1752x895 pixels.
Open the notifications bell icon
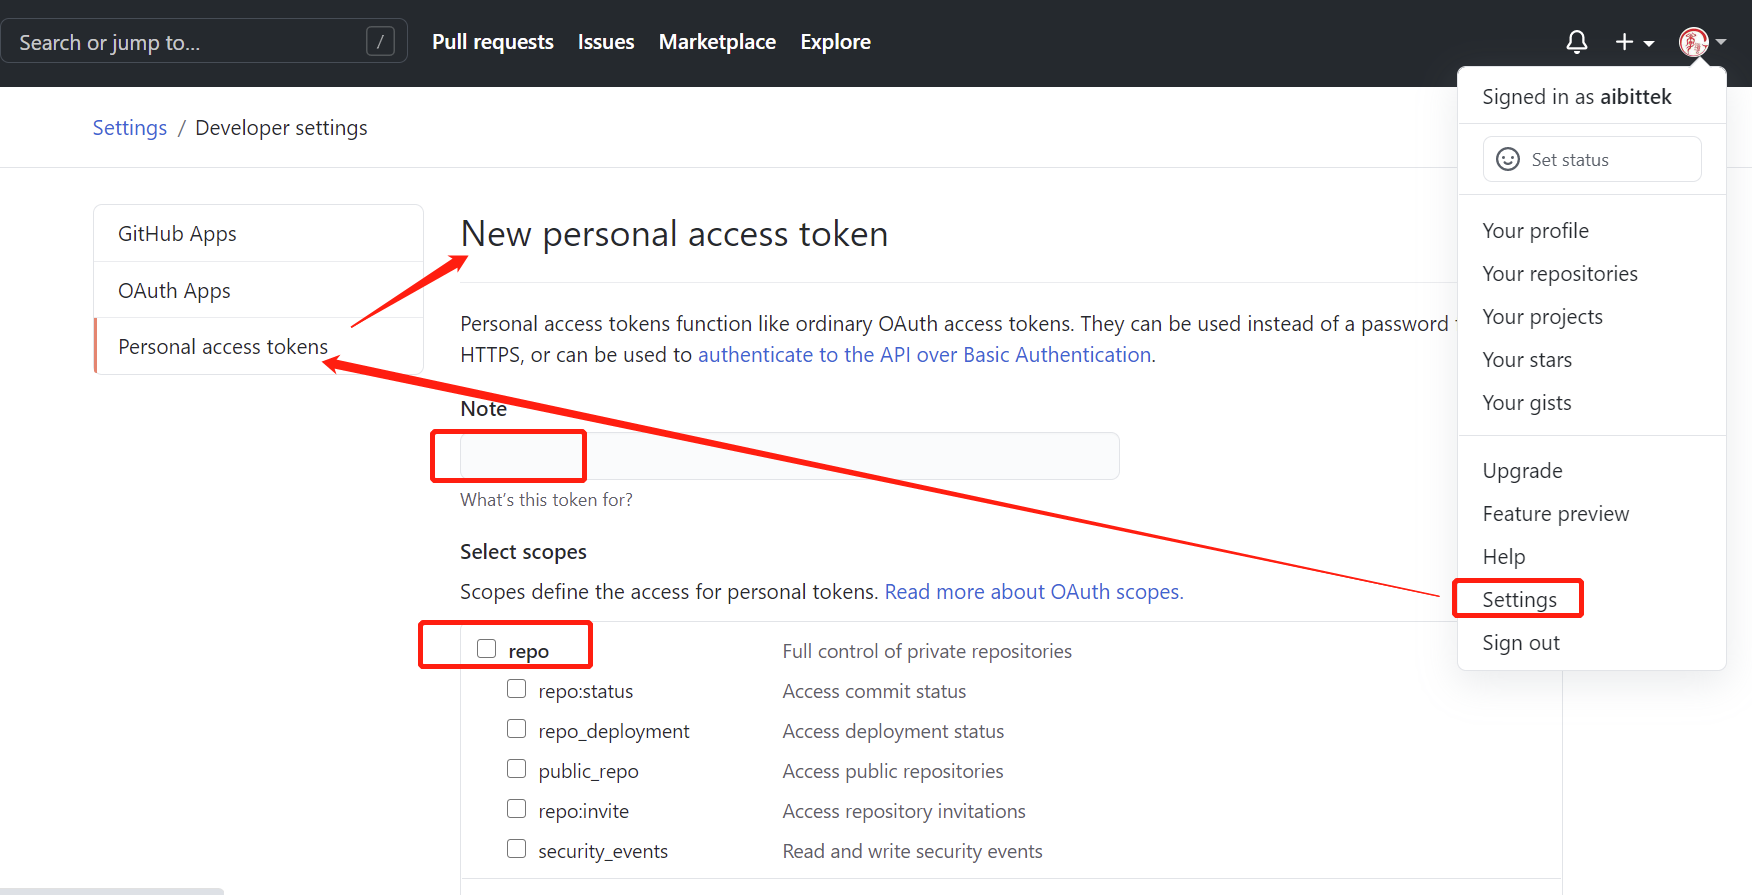1576,42
